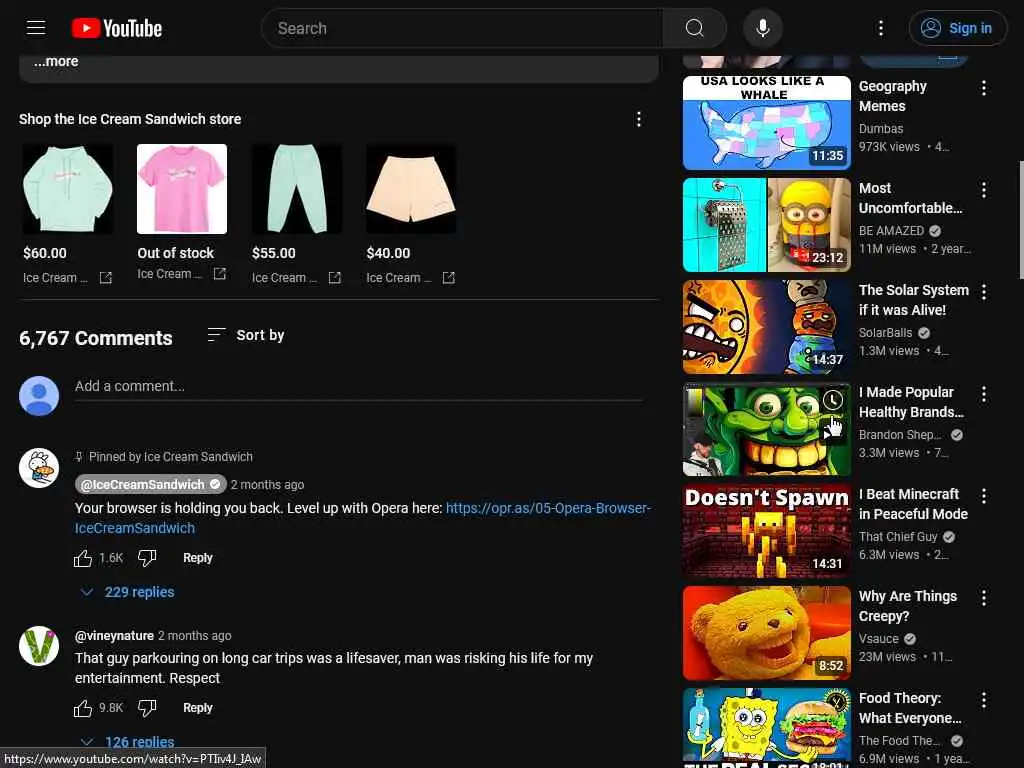This screenshot has height=768, width=1024.
Task: Focus the Search input field
Action: point(464,28)
